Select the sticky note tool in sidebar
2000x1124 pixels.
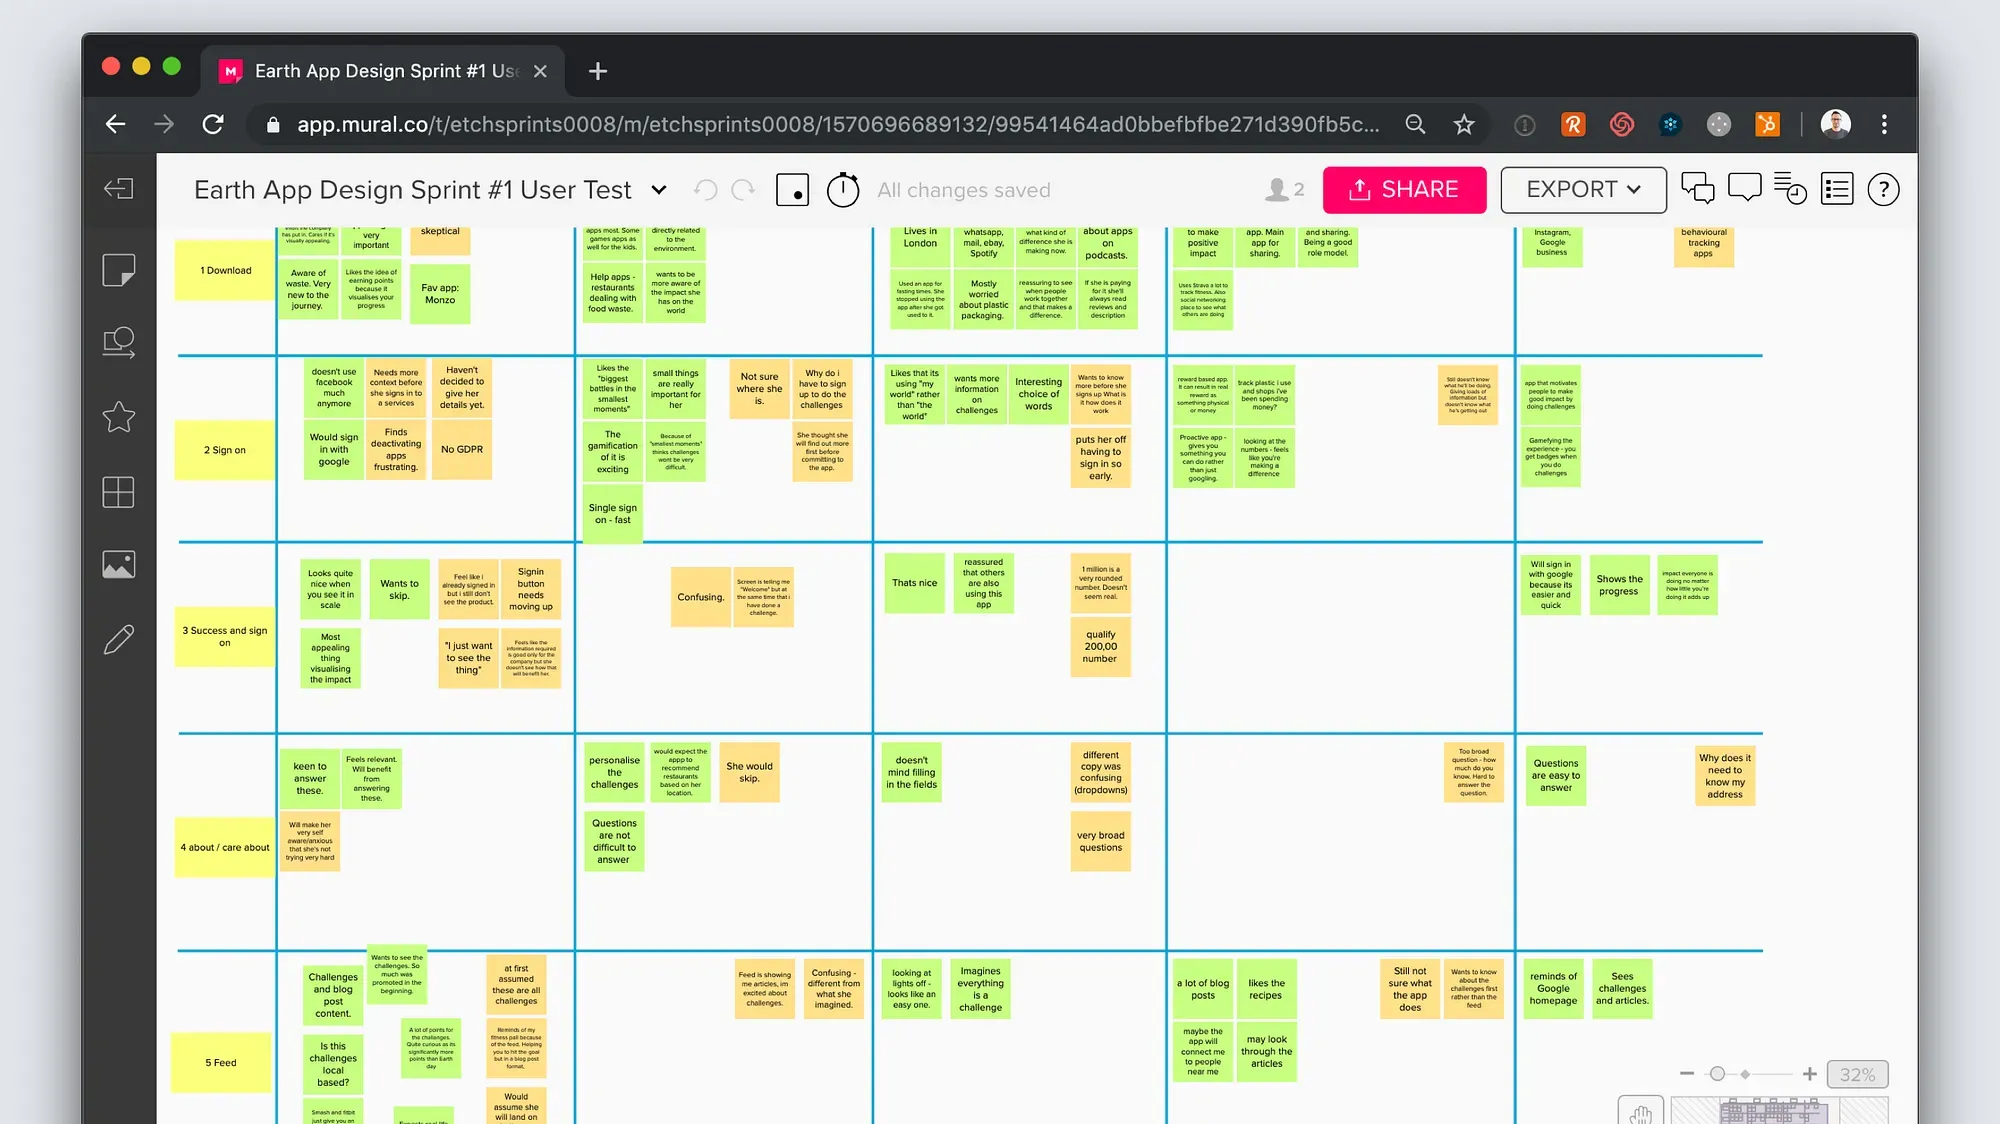pyautogui.click(x=119, y=270)
